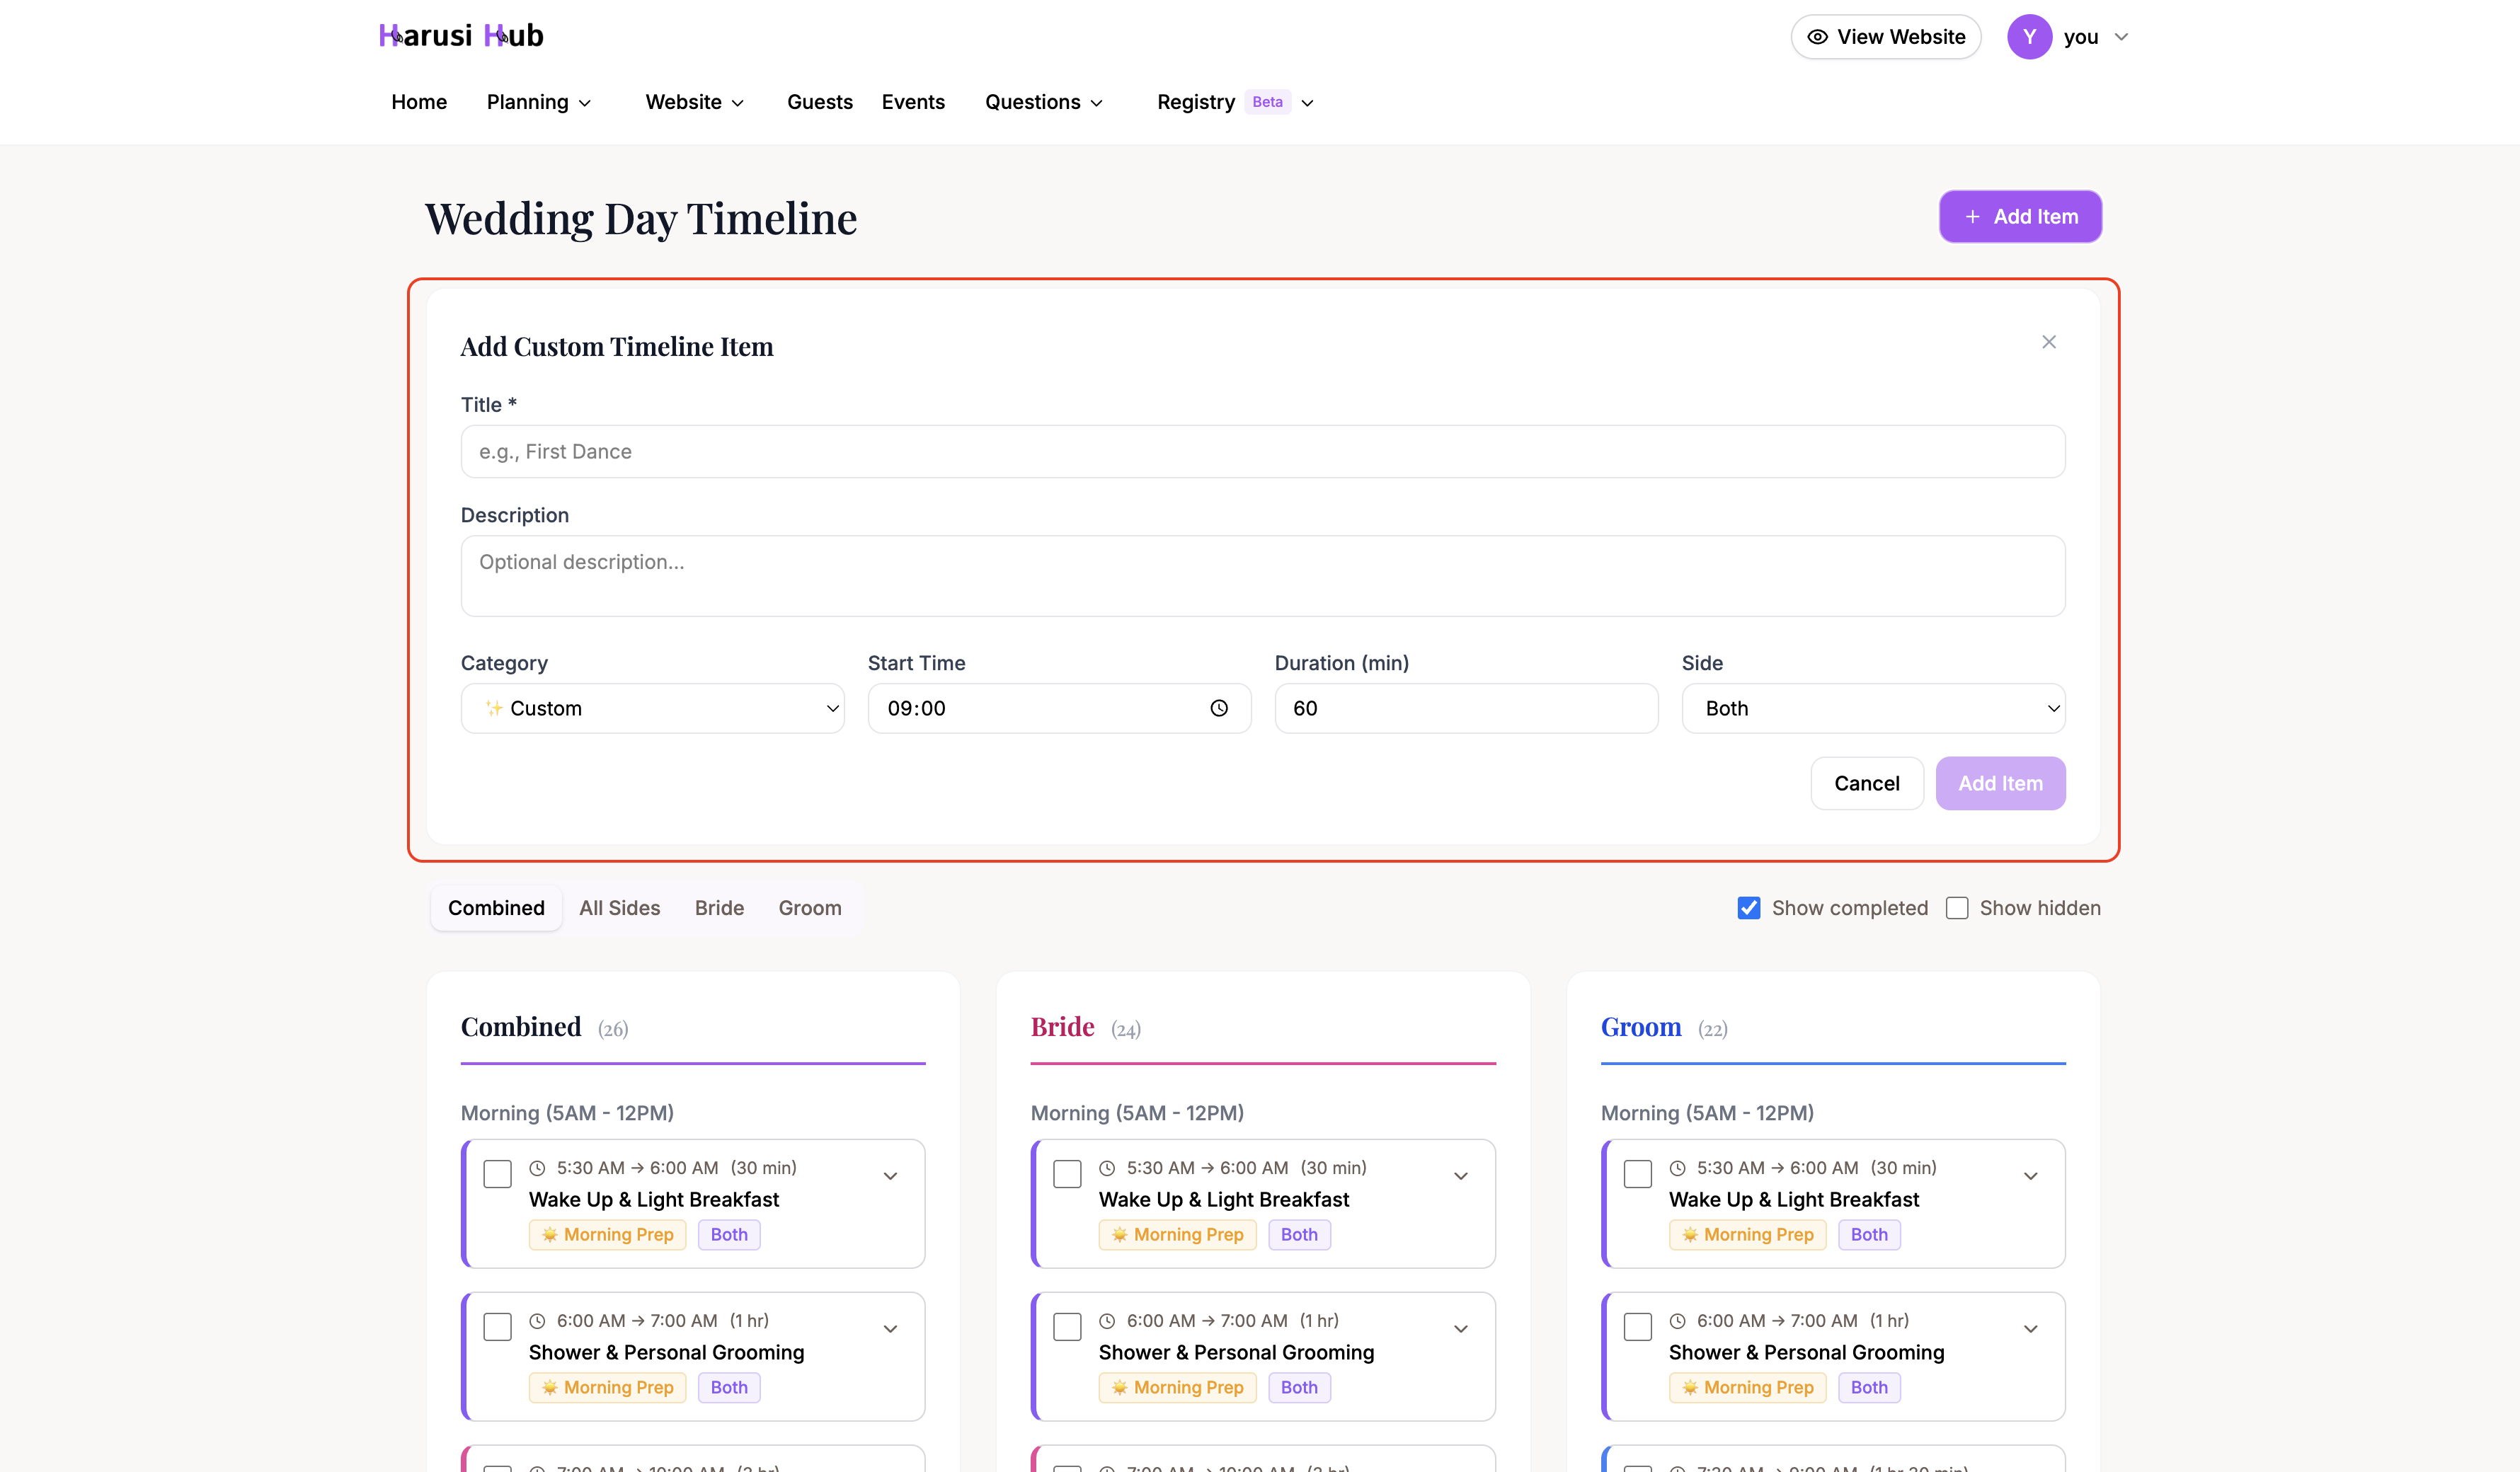Click the eye icon on View Website button
This screenshot has width=2520, height=1472.
click(x=1817, y=36)
